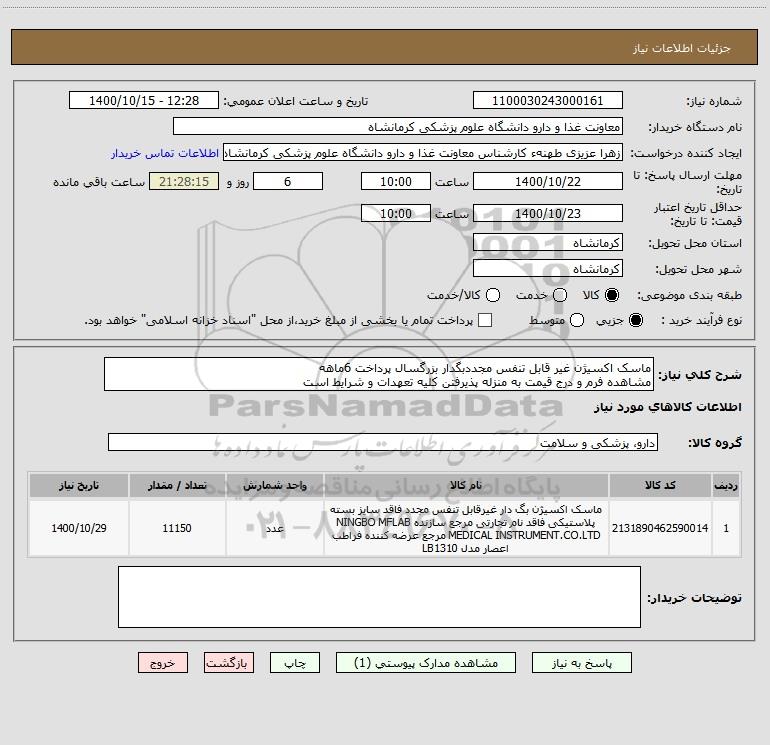Click the ردیف column header

pyautogui.click(x=726, y=485)
